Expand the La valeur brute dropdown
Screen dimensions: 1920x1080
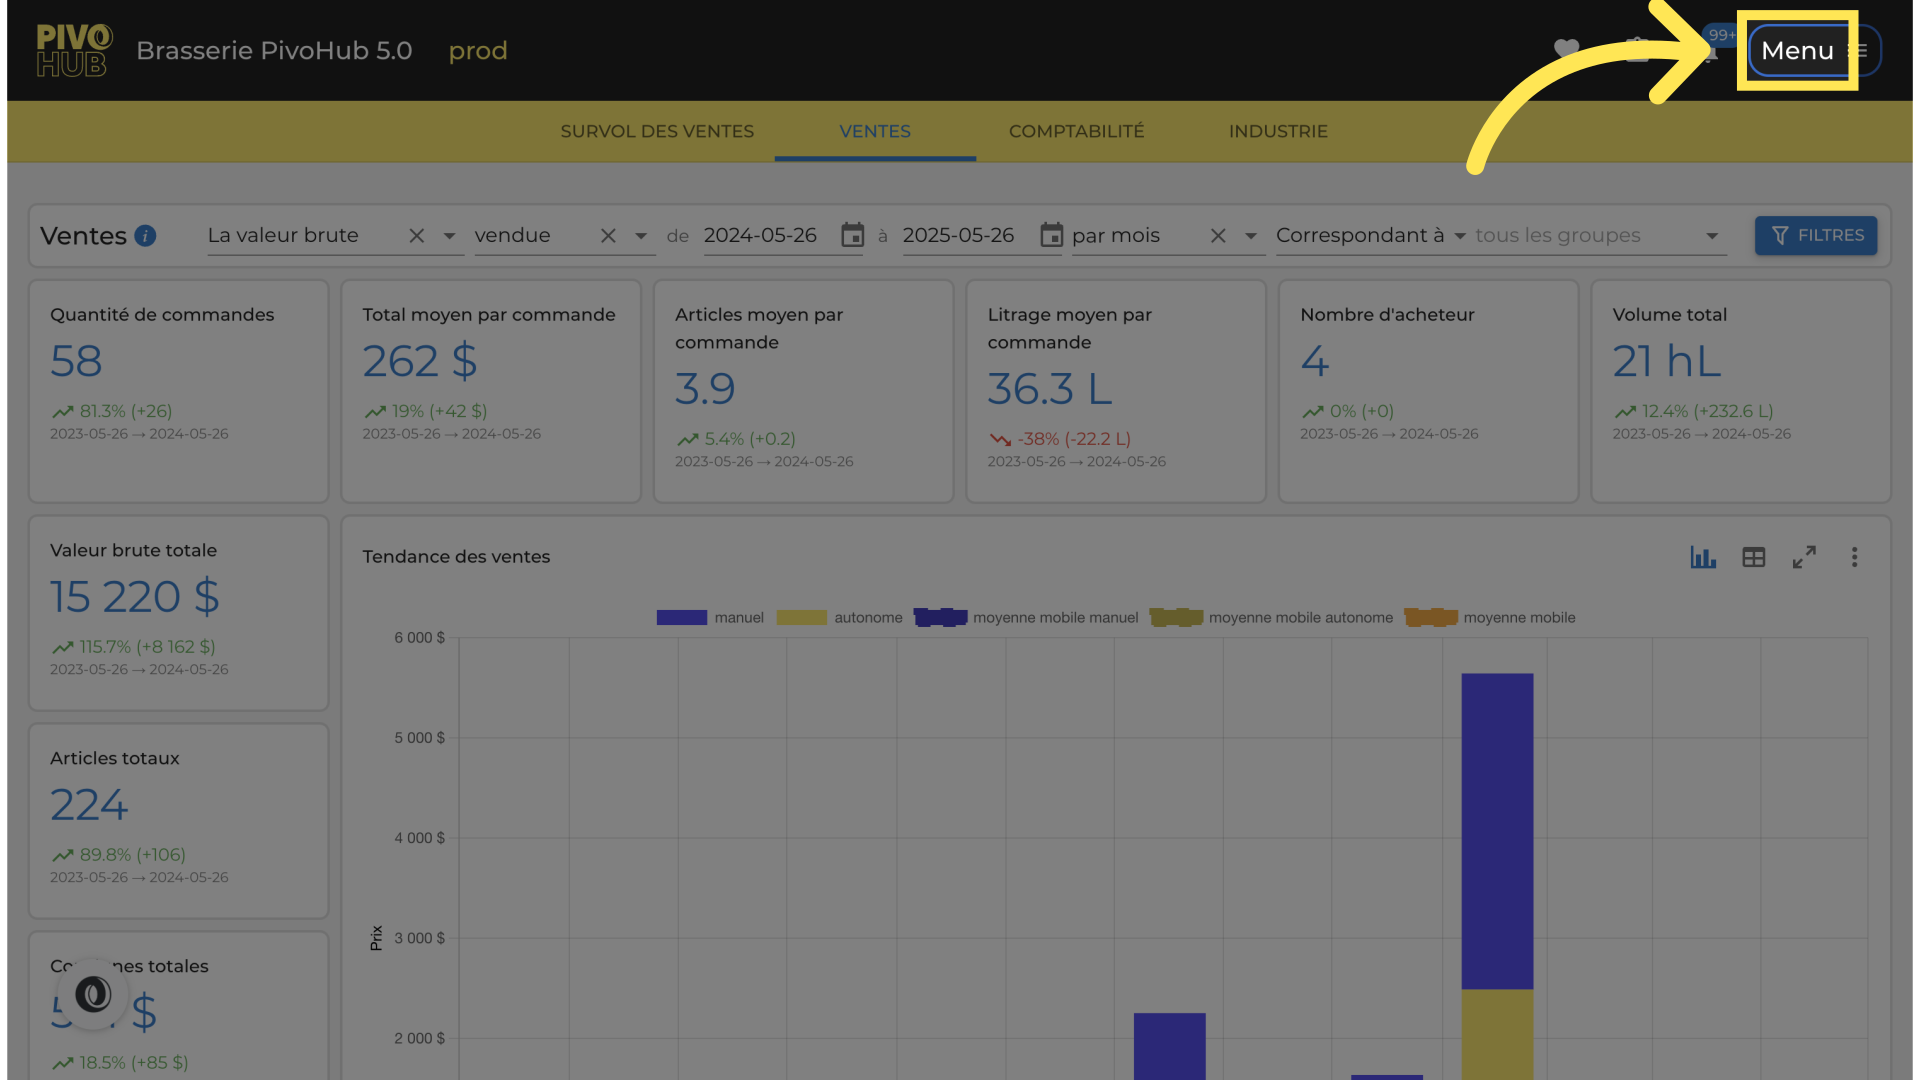450,236
